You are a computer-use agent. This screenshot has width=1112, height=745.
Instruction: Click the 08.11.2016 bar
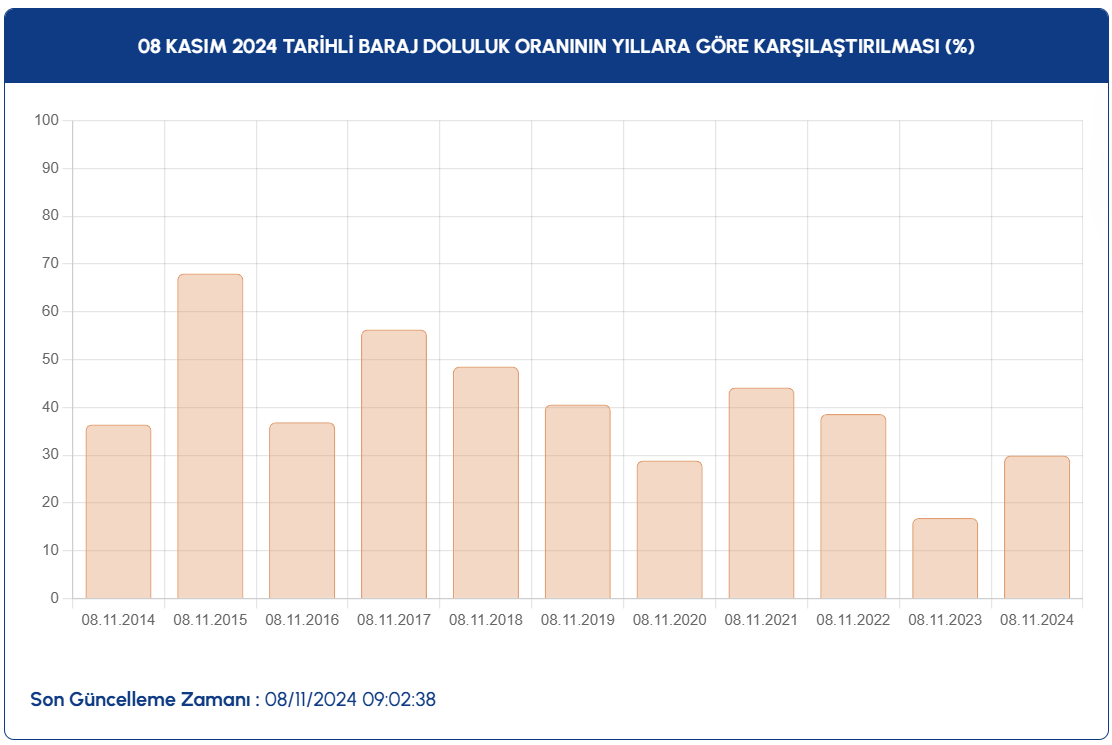point(302,510)
